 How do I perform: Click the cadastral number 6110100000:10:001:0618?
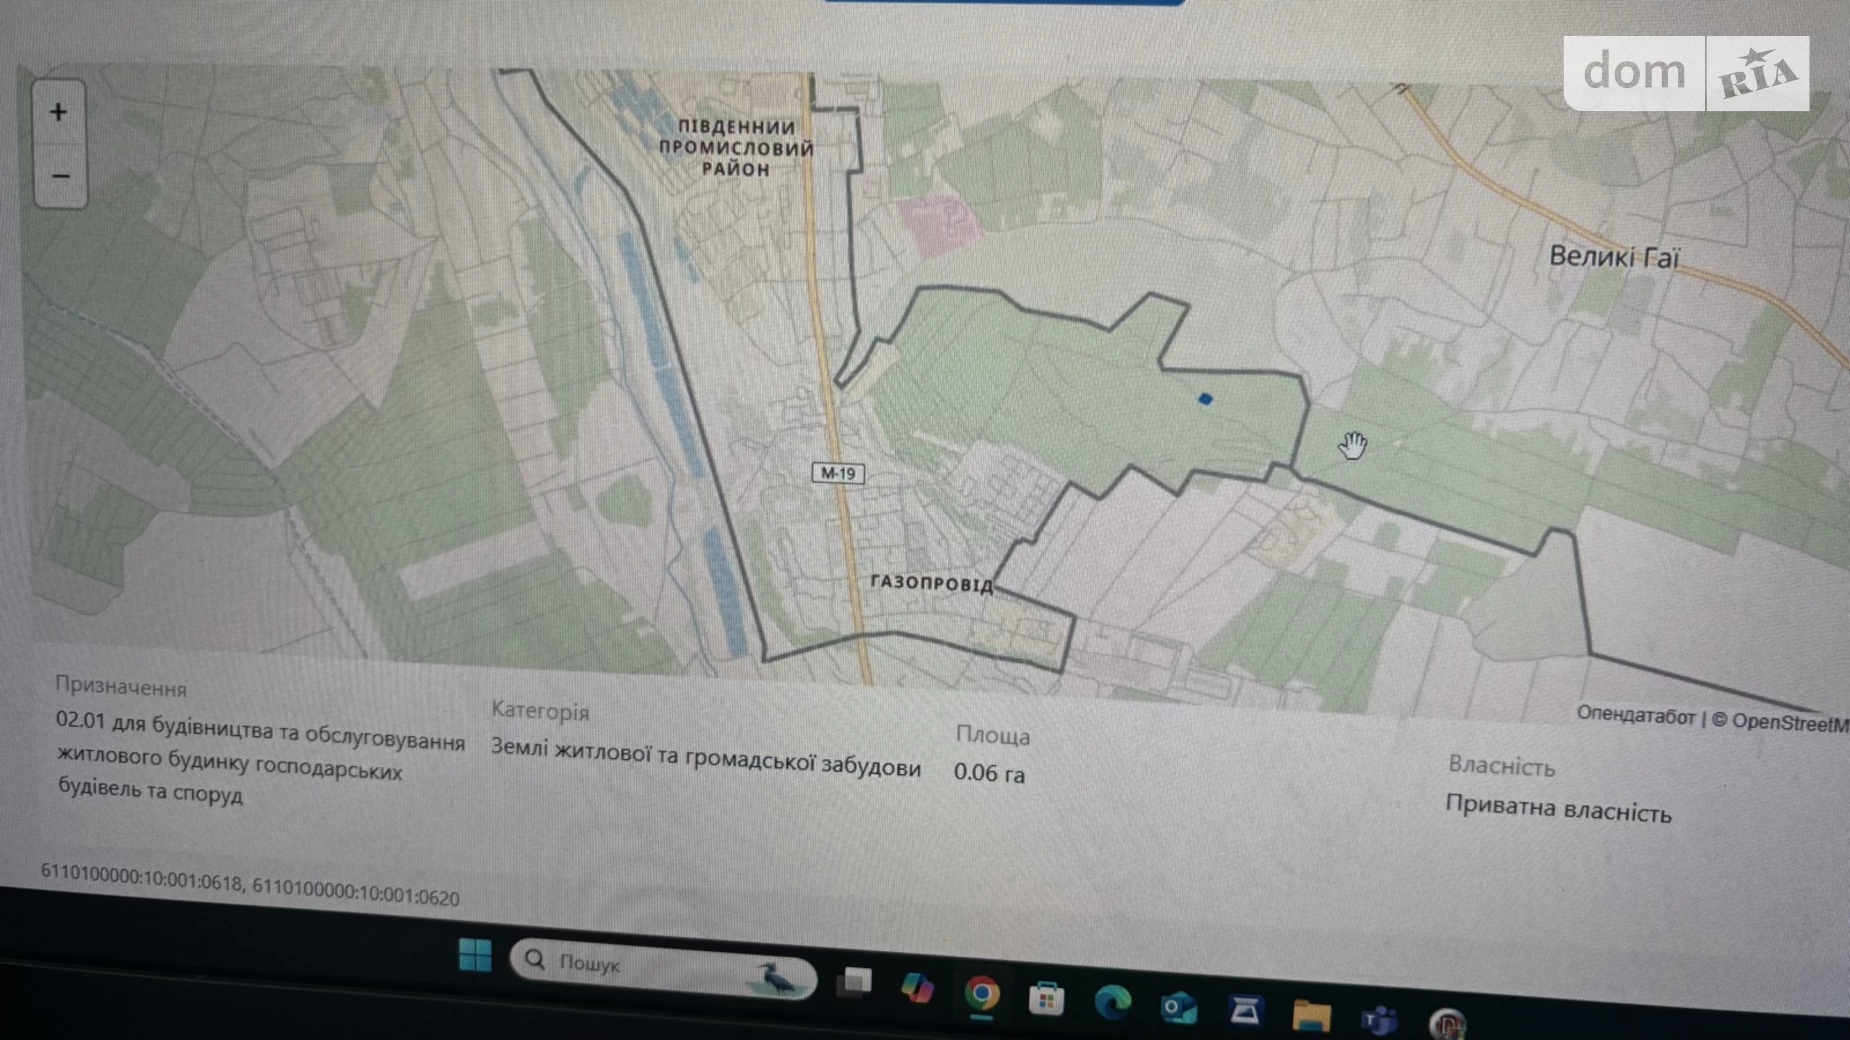coord(141,877)
